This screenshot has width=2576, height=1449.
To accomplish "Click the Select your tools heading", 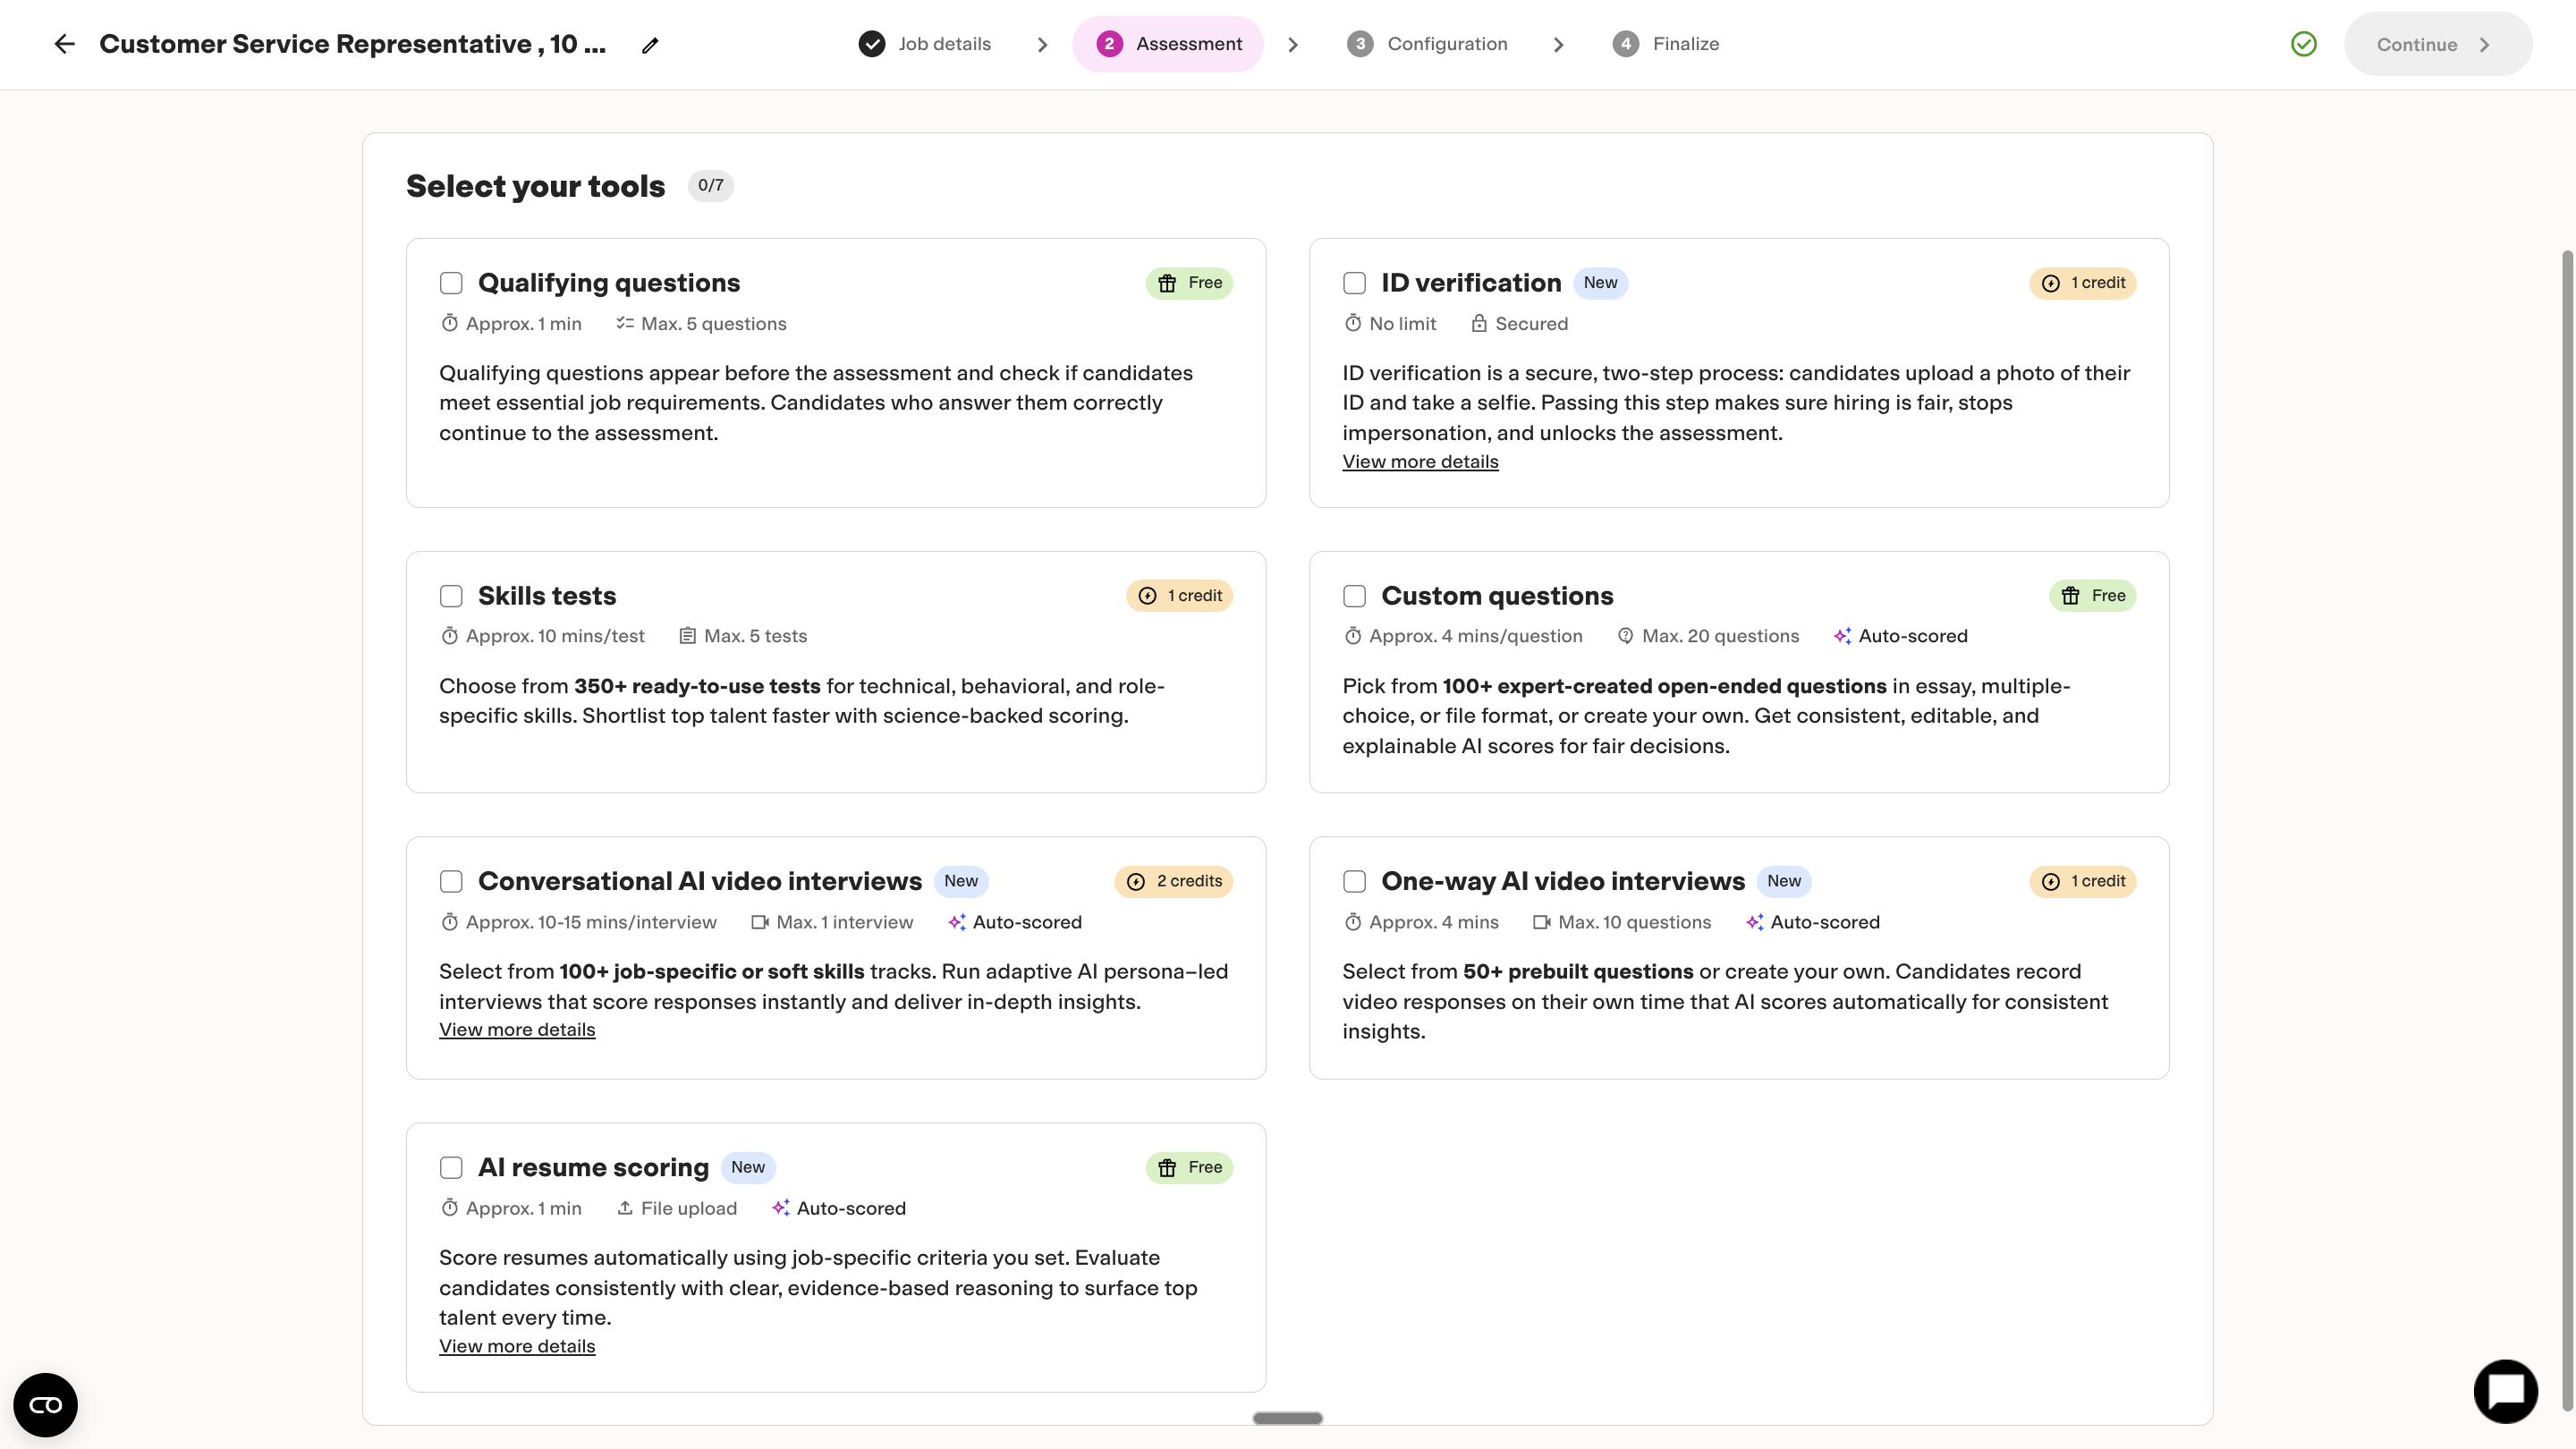I will pyautogui.click(x=535, y=186).
